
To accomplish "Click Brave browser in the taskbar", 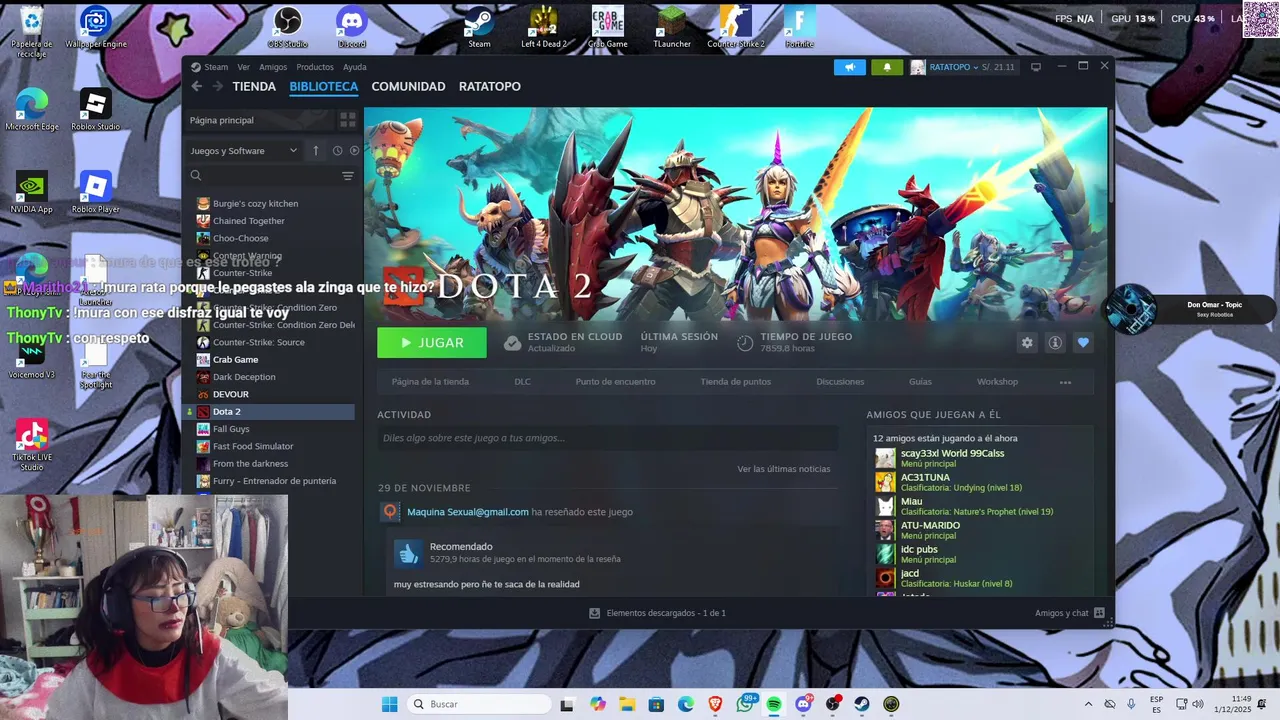I will coord(715,704).
